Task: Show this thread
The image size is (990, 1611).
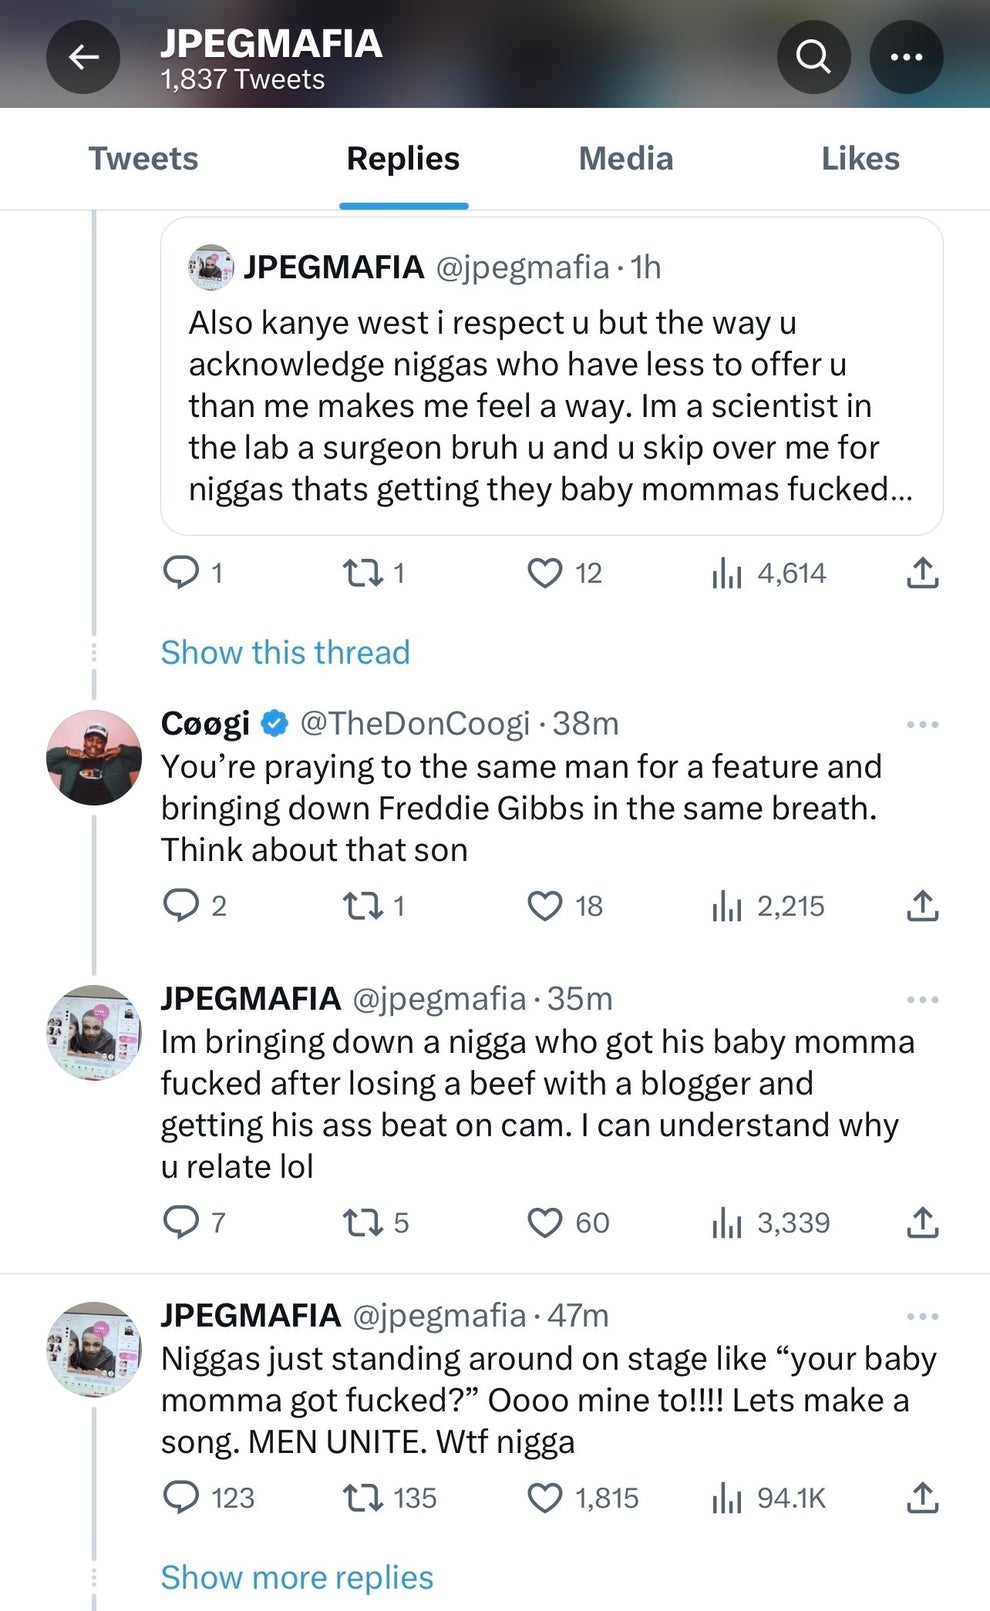Action: 286,652
